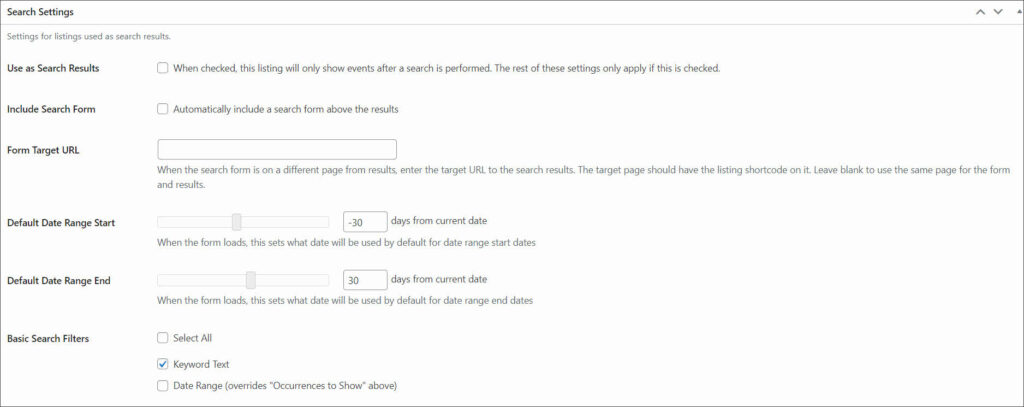
Task: Enable the Date Range filter checkbox
Action: 163,385
